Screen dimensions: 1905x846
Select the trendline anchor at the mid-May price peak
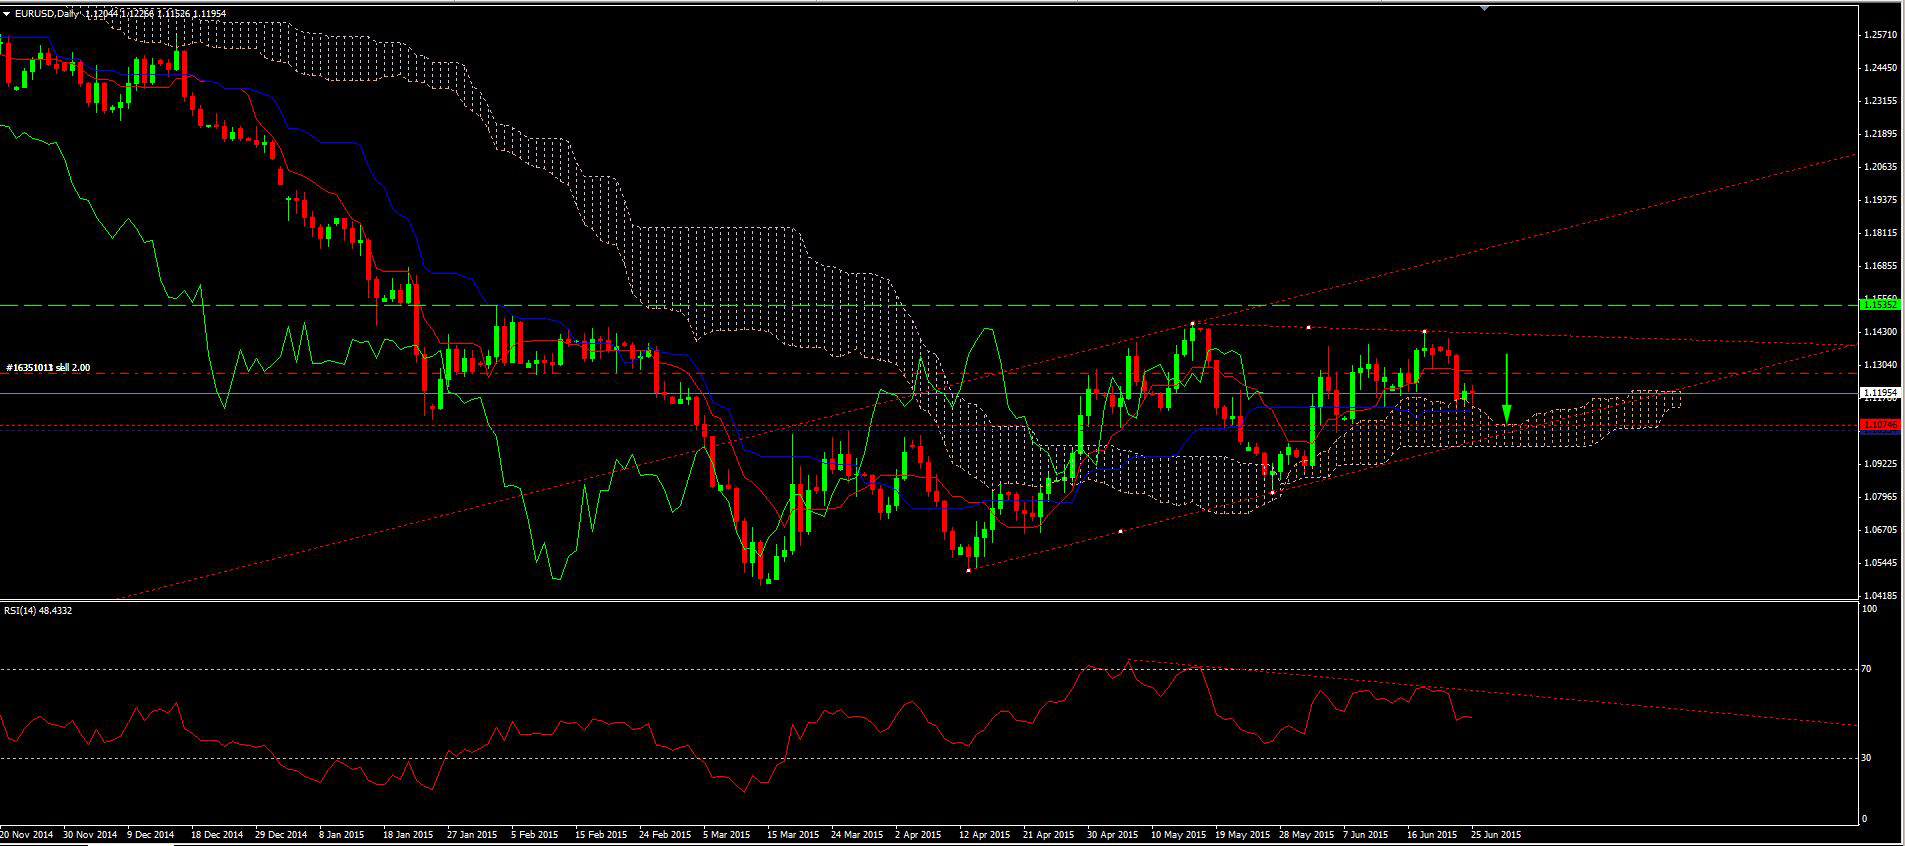(1193, 324)
